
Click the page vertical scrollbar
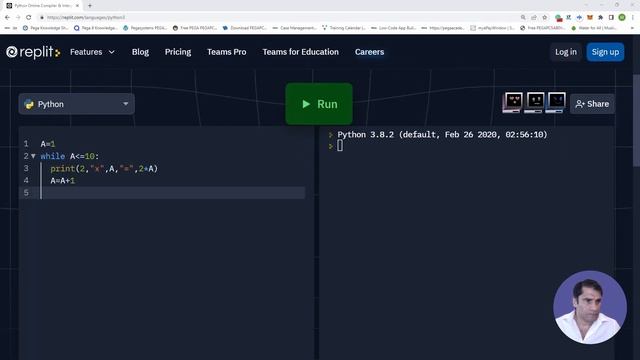(636, 120)
